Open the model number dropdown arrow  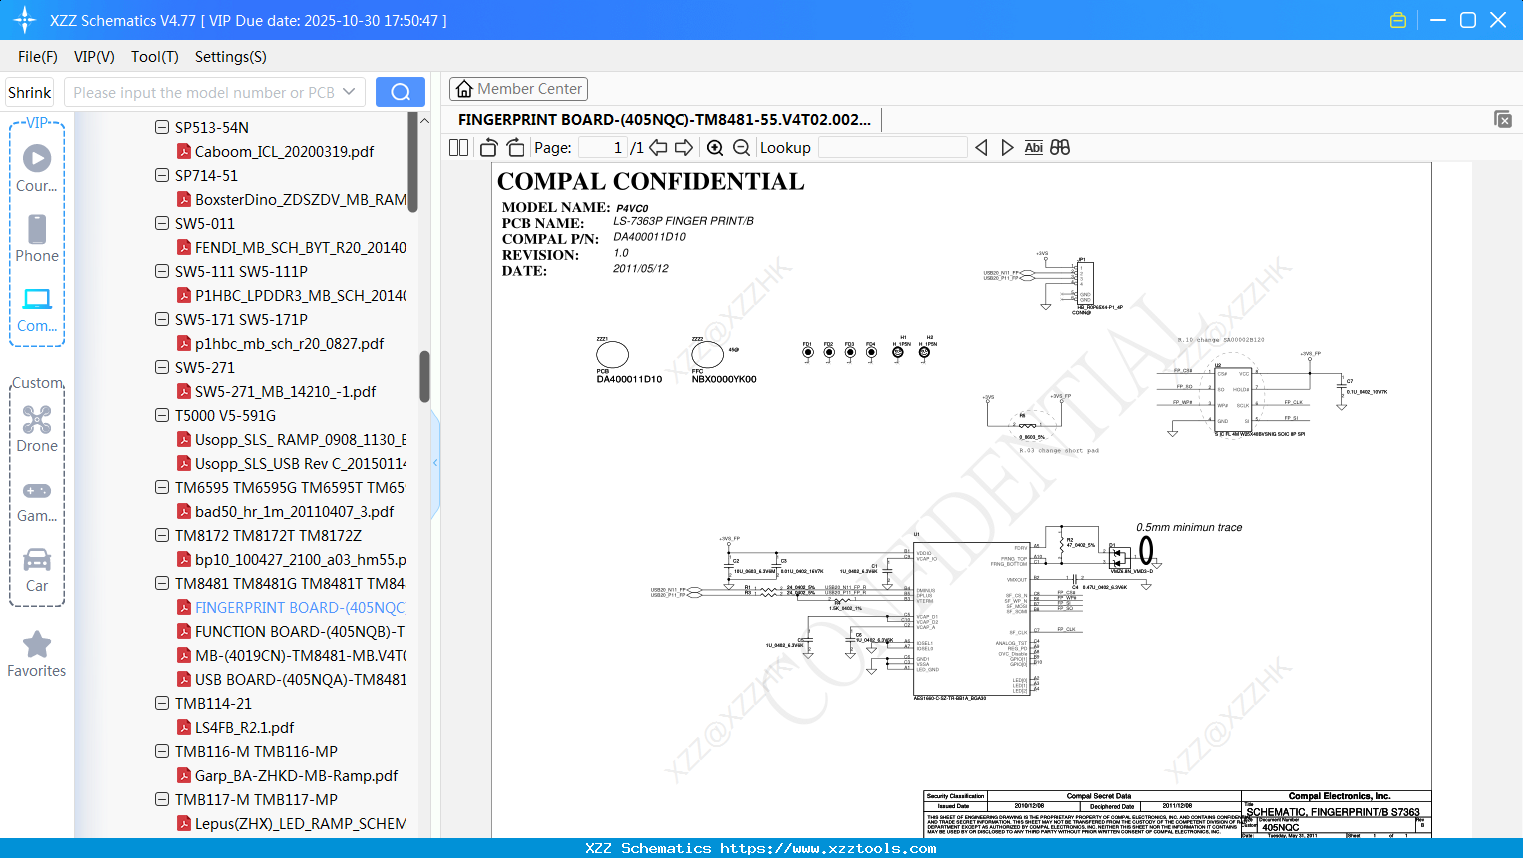(349, 92)
